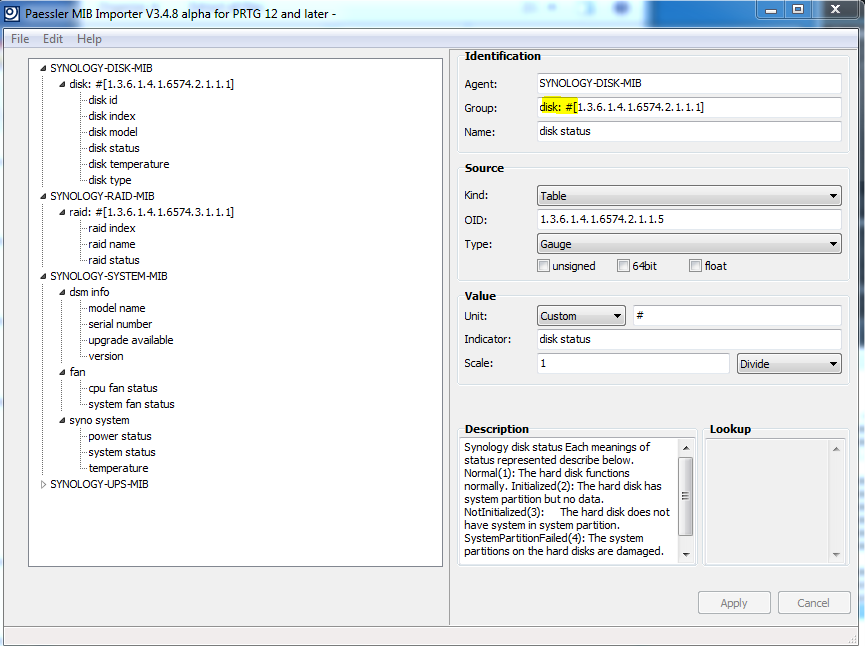Enable the unsigned checkbox

[543, 266]
